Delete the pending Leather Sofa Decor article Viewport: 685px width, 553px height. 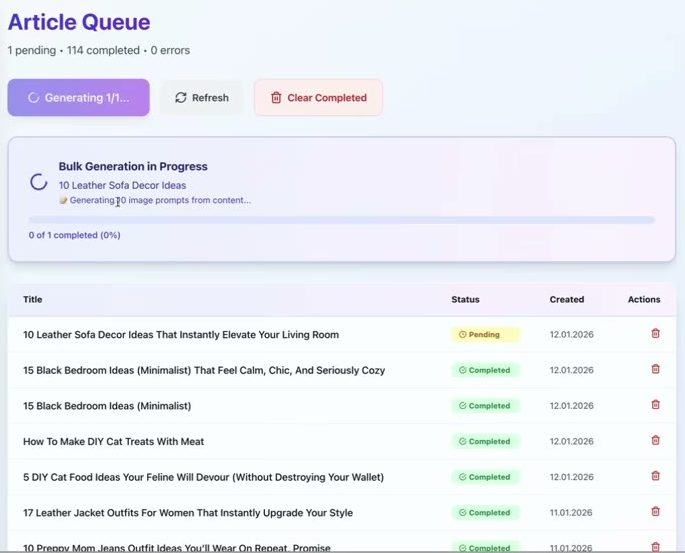[655, 333]
